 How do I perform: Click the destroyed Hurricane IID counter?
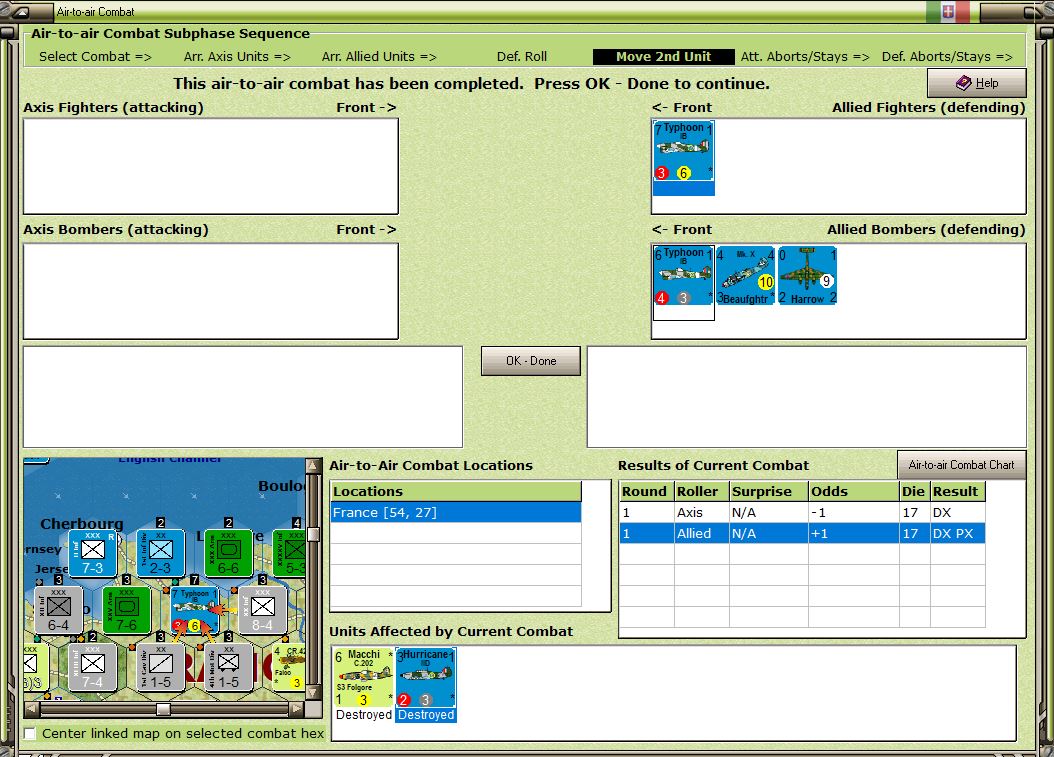[426, 678]
